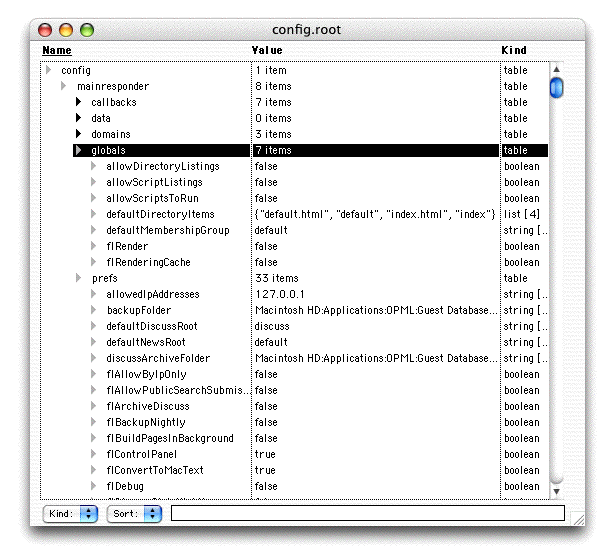Collapse the globals table triangle

[79, 150]
